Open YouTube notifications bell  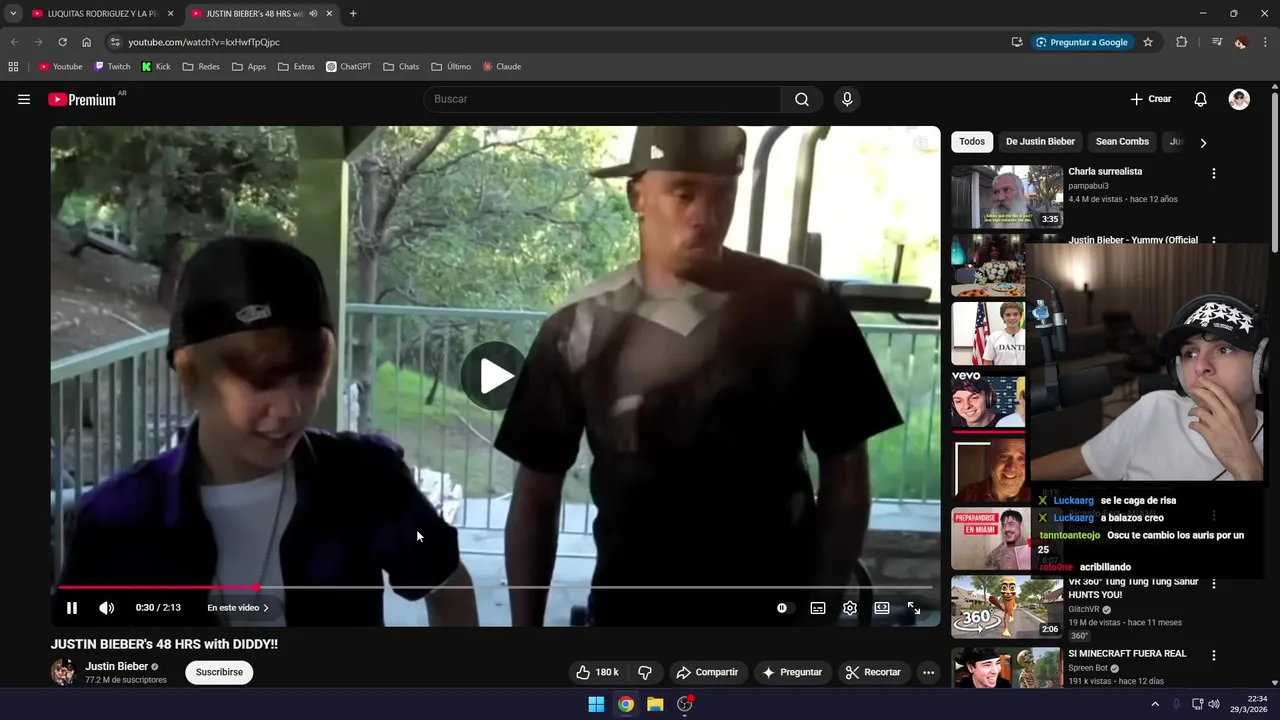tap(1201, 99)
